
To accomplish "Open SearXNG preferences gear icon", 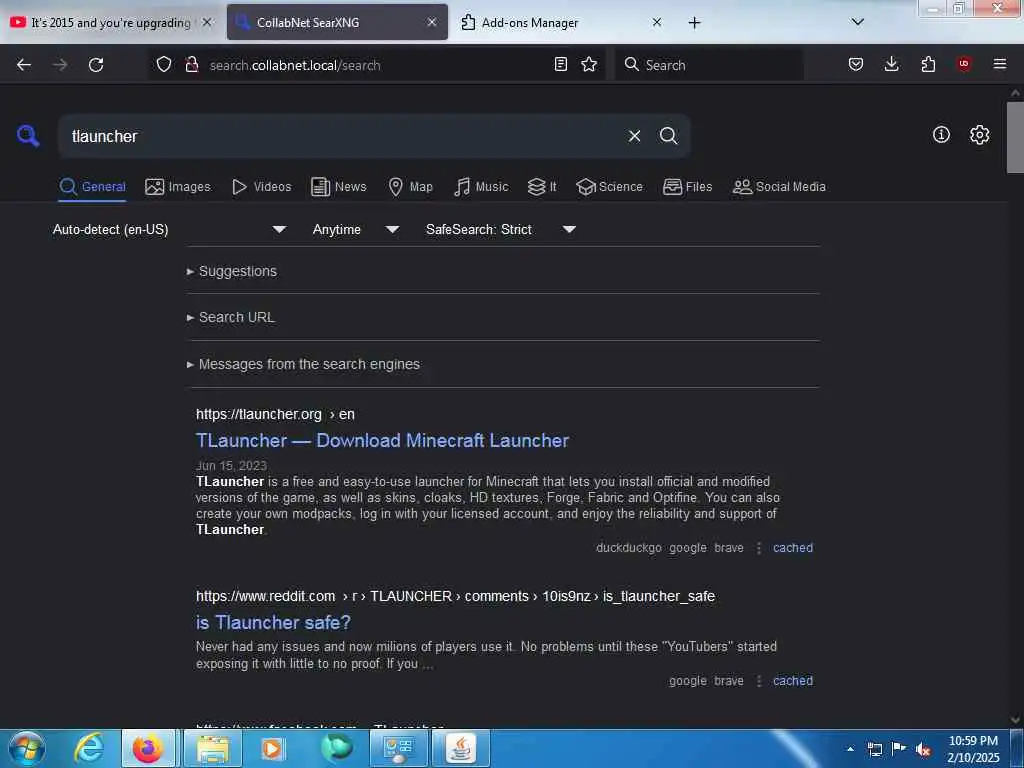I will (980, 135).
